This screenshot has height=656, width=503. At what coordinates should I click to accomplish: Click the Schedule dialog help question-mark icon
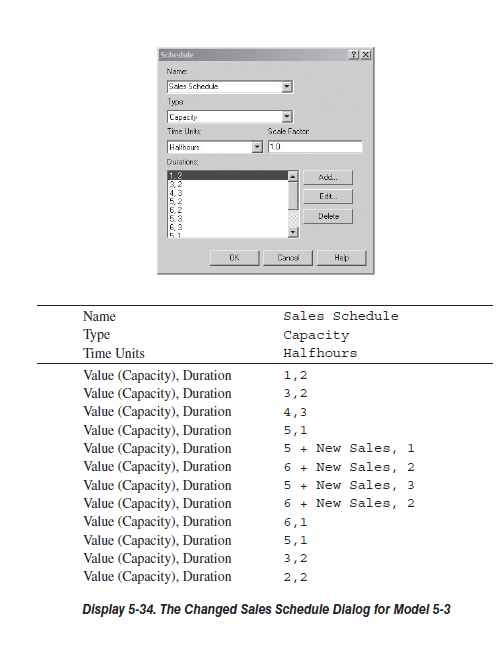pyautogui.click(x=354, y=55)
